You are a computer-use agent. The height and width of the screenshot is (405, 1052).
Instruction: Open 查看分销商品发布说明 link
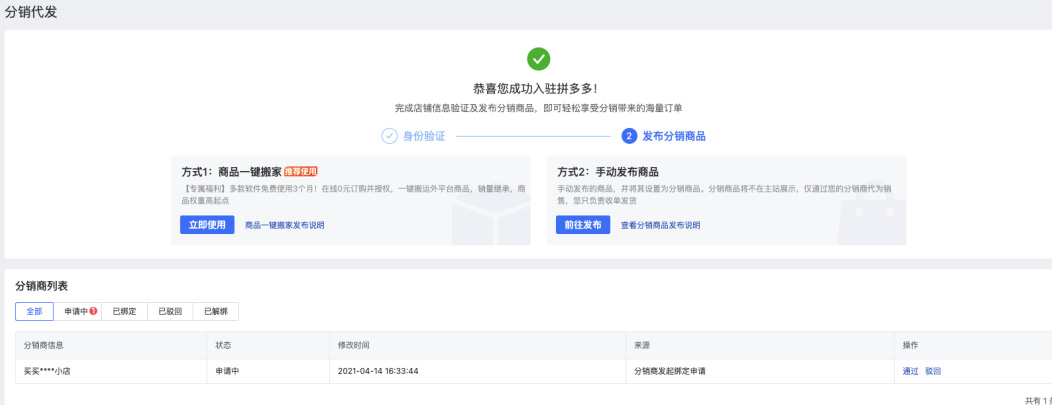[660, 225]
